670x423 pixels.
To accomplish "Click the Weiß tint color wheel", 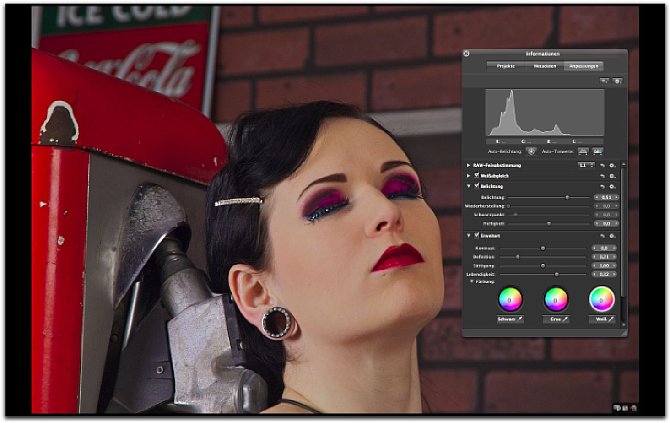I will pyautogui.click(x=602, y=300).
